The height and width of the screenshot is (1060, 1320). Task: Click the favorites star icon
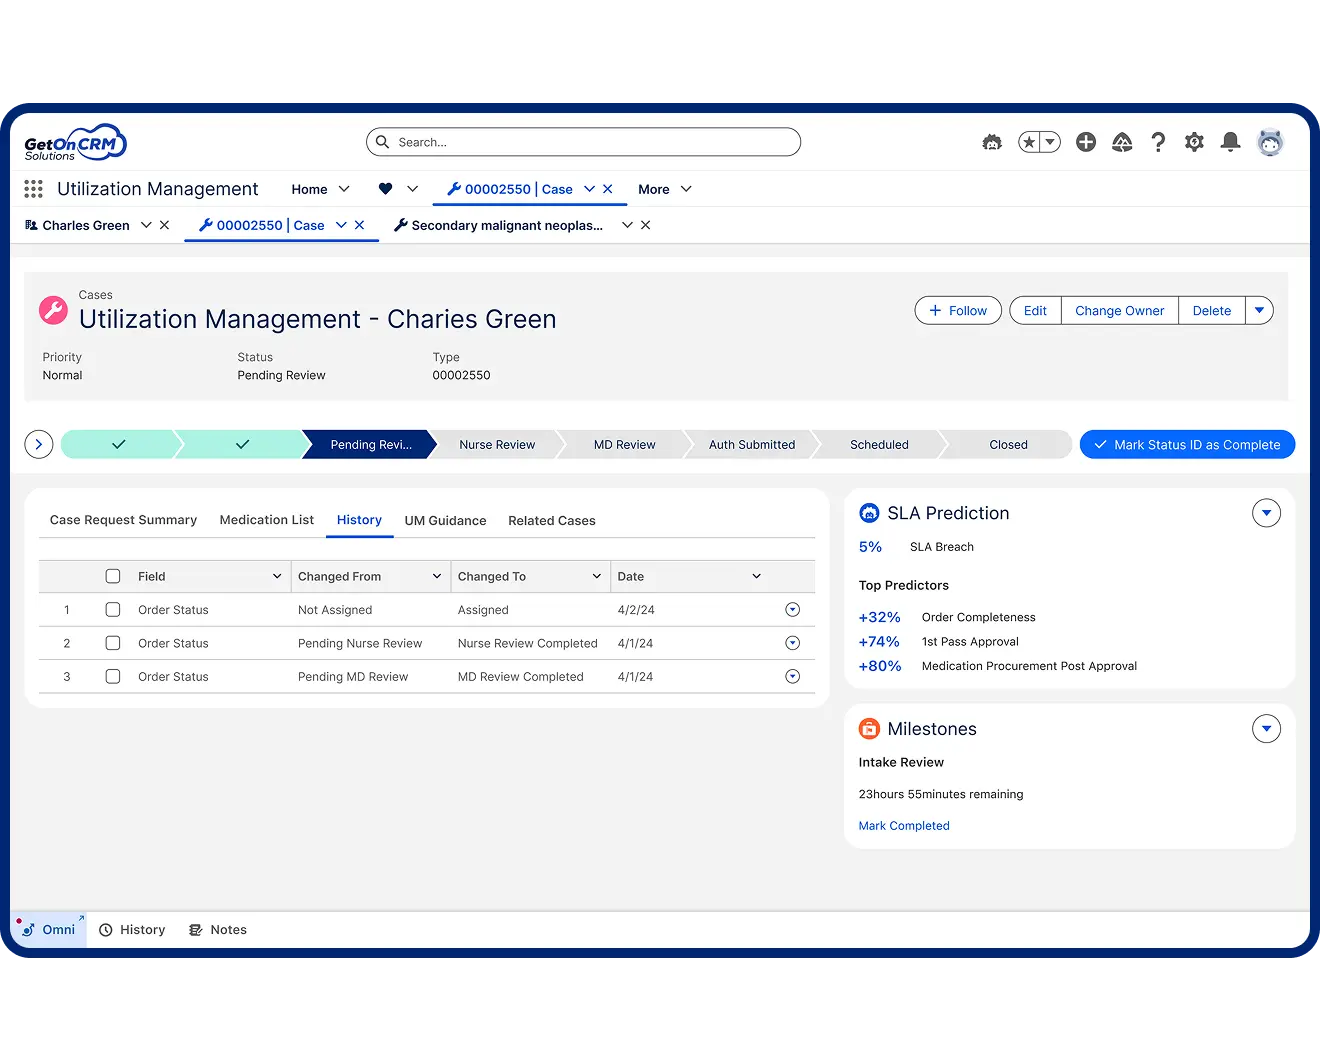click(1029, 143)
